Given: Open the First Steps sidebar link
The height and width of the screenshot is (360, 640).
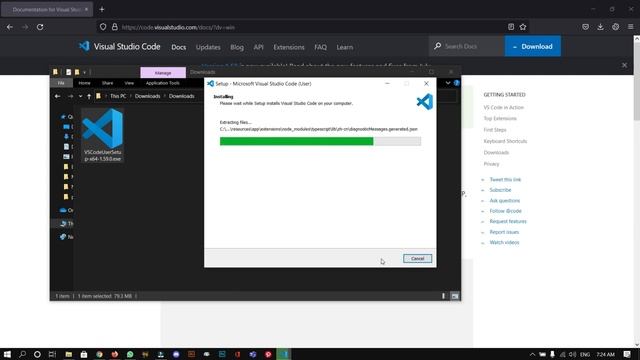Looking at the screenshot, I should 495,130.
